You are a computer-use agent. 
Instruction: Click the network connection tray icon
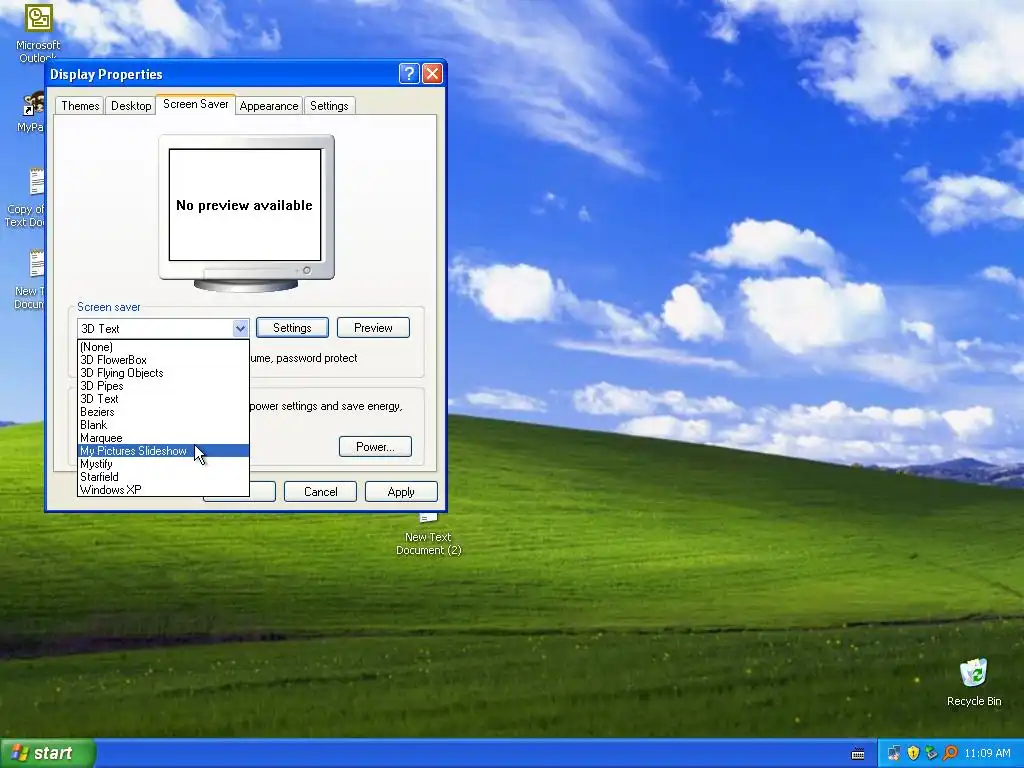(894, 754)
